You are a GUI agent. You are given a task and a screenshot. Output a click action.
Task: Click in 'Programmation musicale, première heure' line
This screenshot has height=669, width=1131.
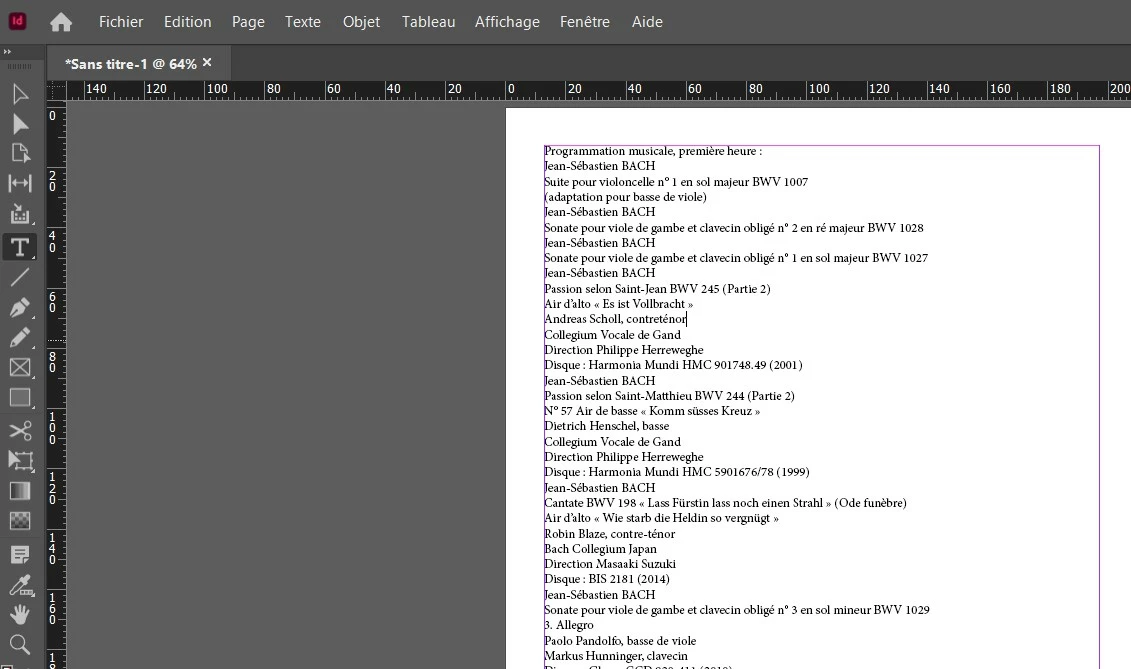click(653, 151)
